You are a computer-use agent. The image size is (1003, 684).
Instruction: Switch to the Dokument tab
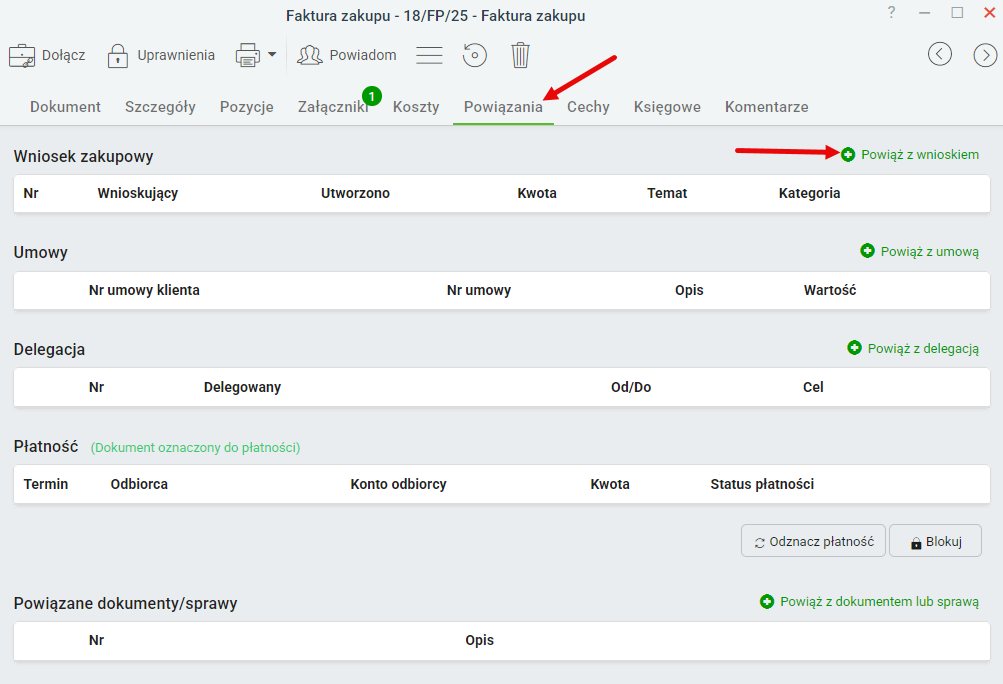tap(65, 107)
